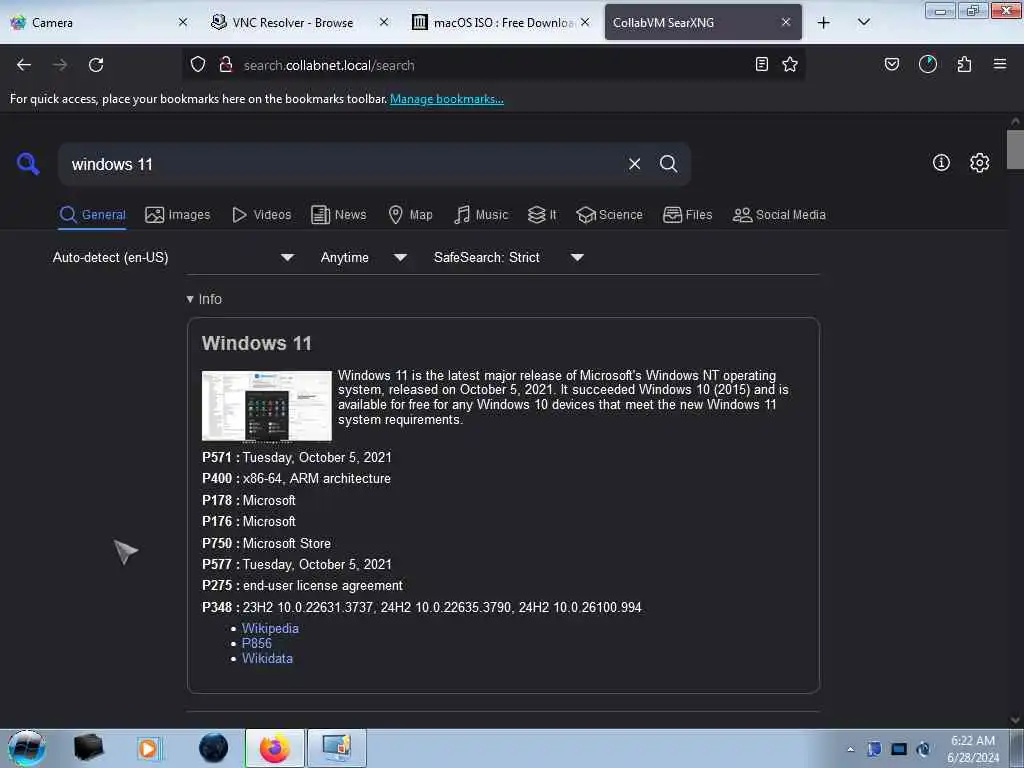This screenshot has width=1024, height=768.
Task: Select the Videos search category
Action: (262, 215)
